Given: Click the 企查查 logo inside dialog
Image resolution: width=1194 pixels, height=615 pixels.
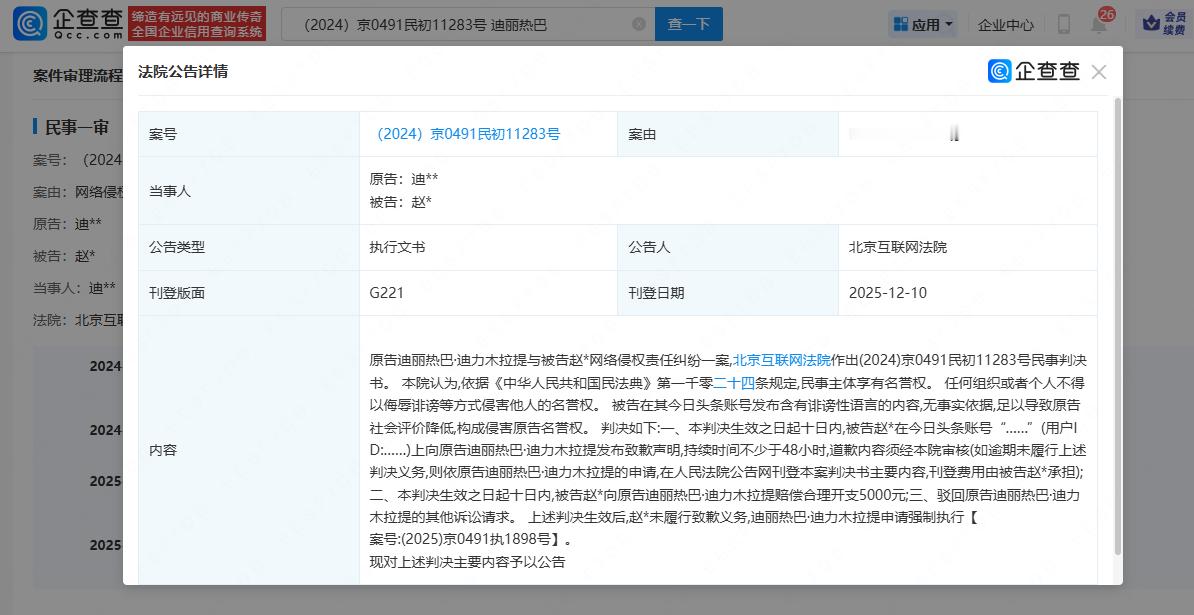Looking at the screenshot, I should [1034, 72].
